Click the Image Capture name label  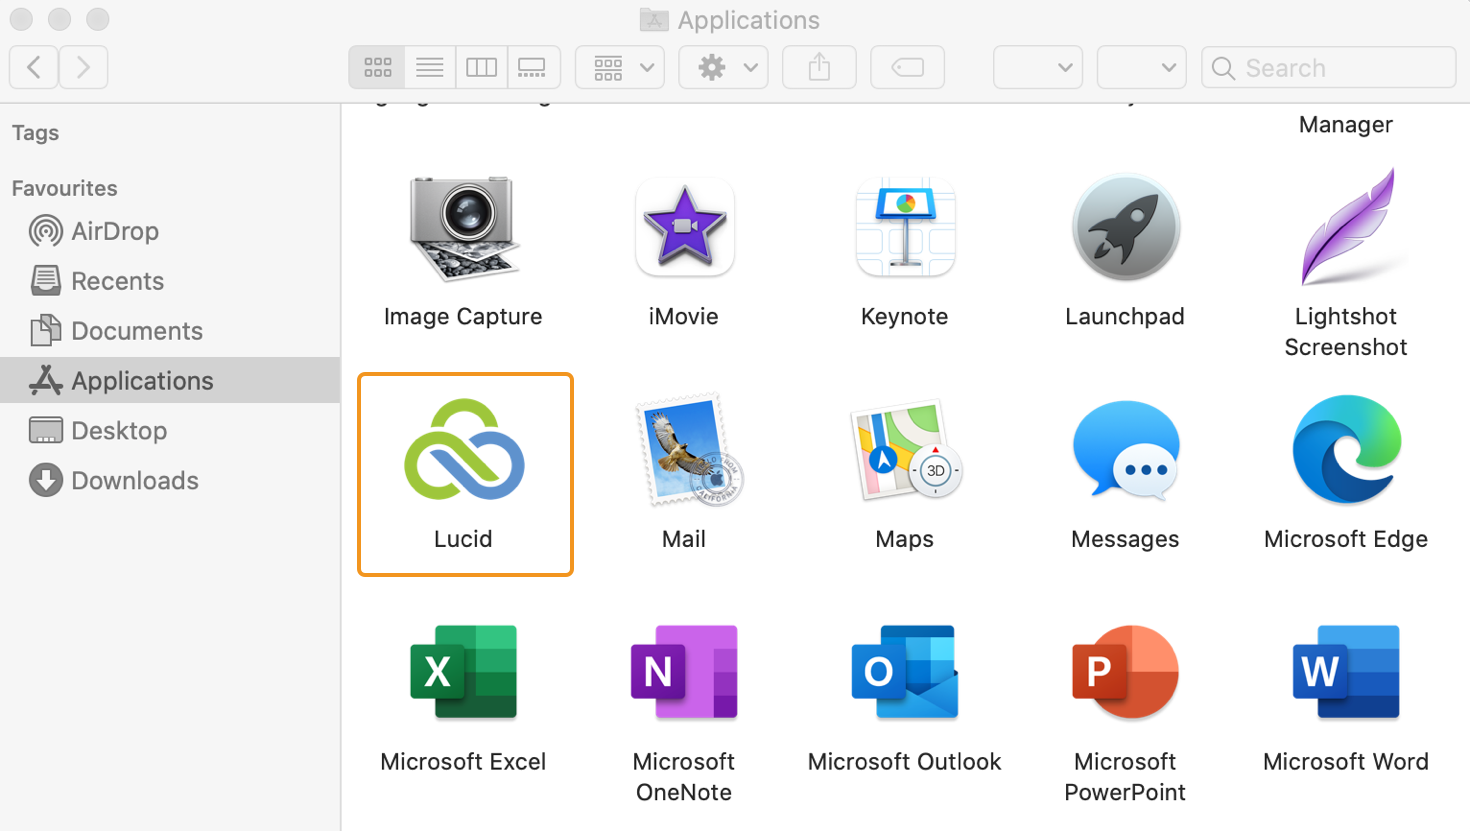tap(463, 316)
